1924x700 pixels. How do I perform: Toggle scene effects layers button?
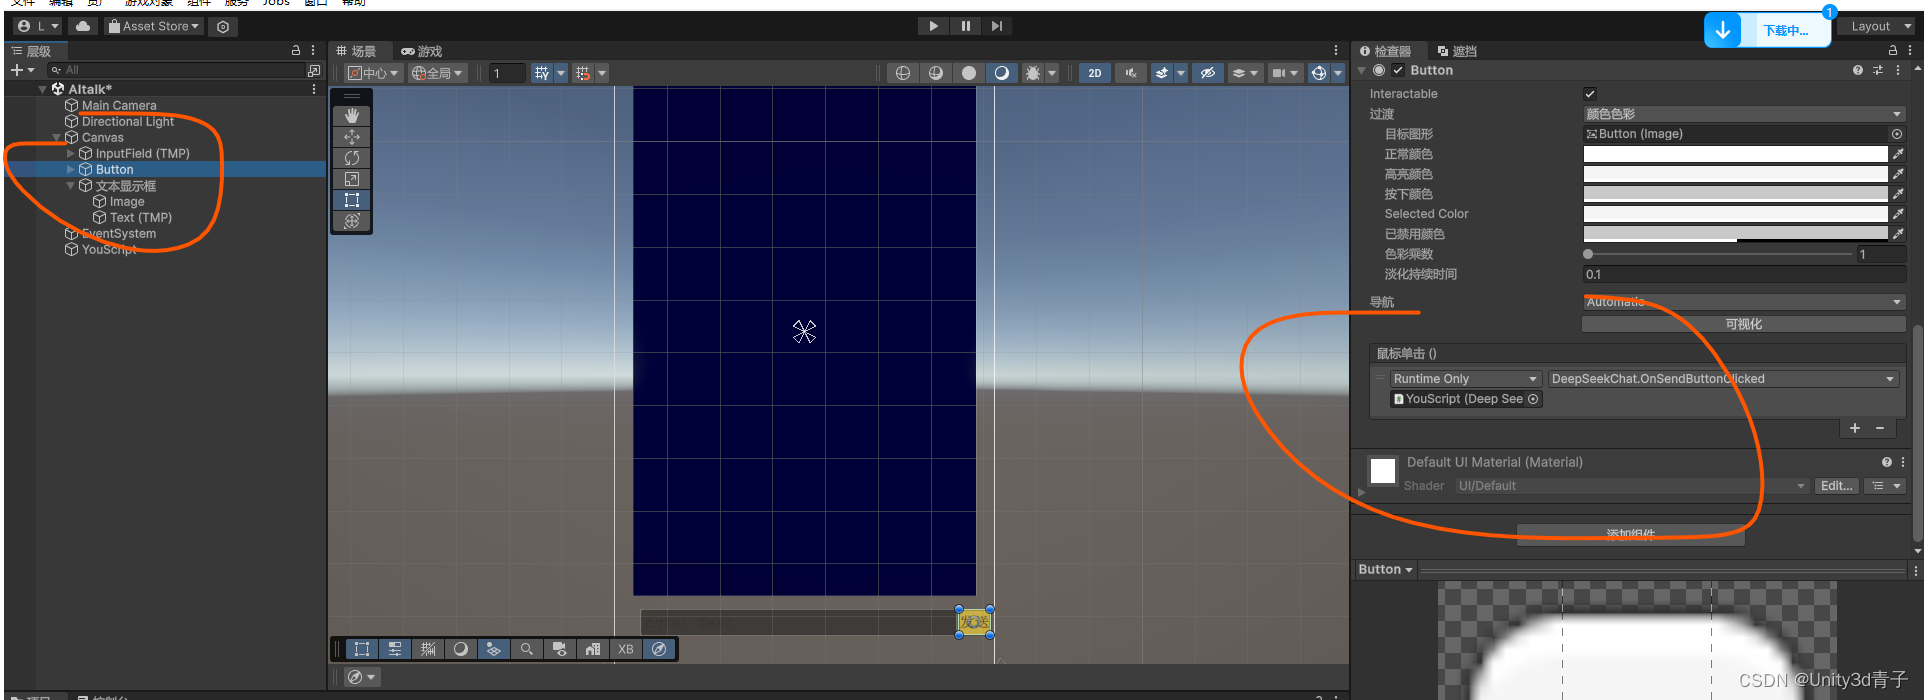[1161, 73]
